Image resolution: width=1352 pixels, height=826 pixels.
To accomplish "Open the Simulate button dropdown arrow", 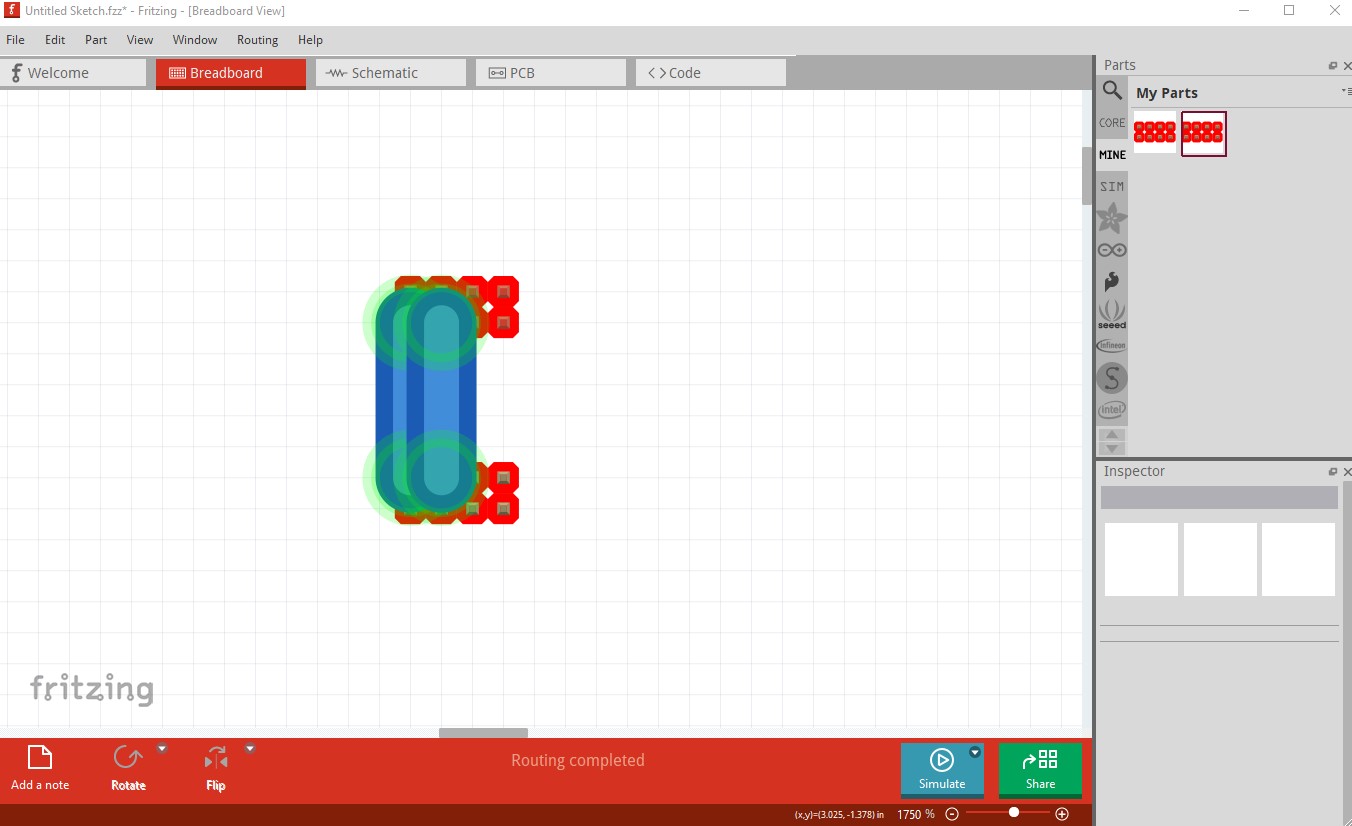I will tap(975, 752).
